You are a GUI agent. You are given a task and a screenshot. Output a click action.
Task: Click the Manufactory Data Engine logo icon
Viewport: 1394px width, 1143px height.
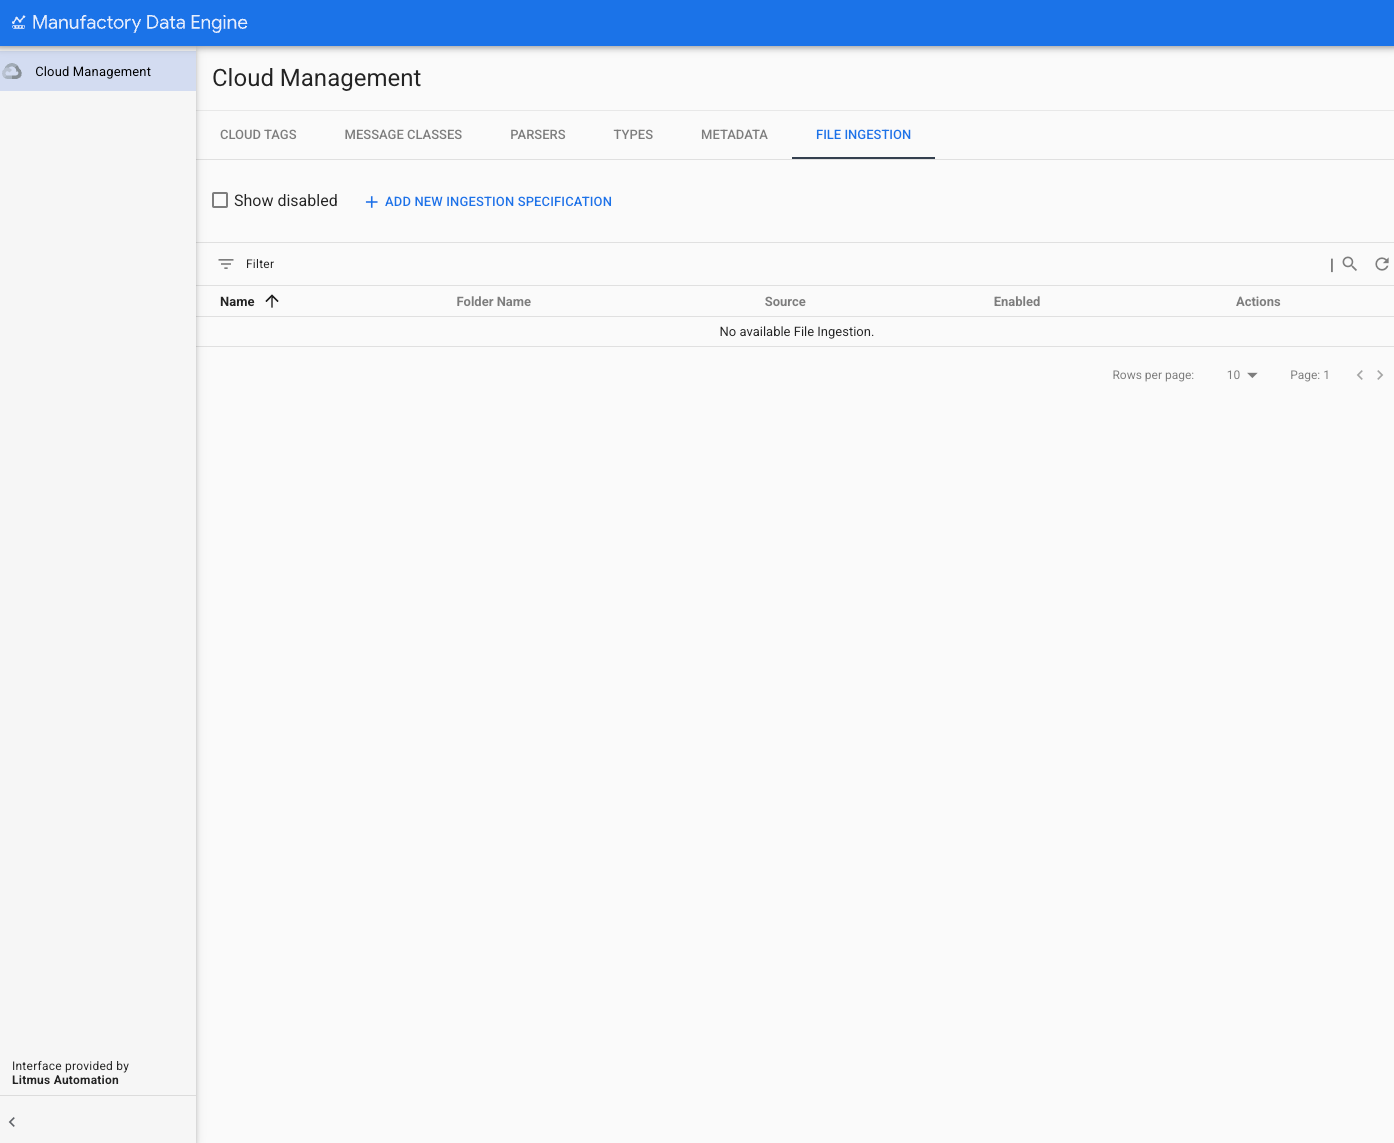20,22
